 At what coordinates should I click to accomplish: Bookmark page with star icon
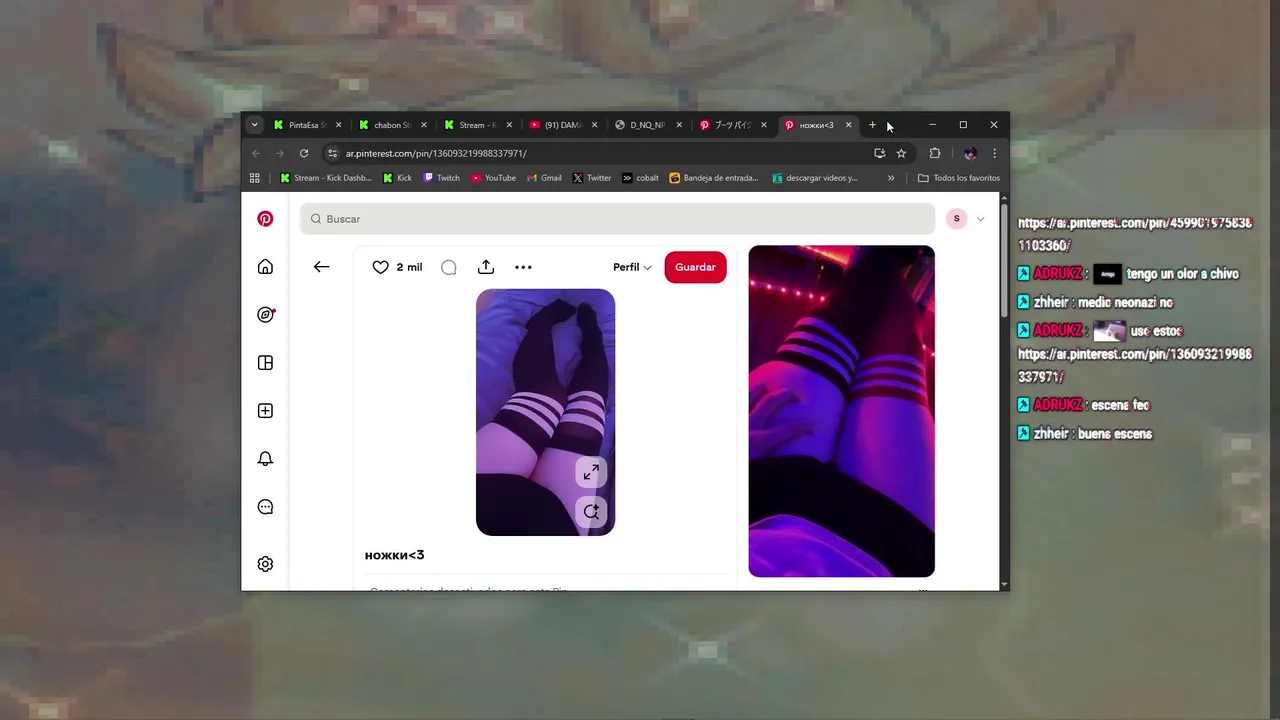(901, 153)
